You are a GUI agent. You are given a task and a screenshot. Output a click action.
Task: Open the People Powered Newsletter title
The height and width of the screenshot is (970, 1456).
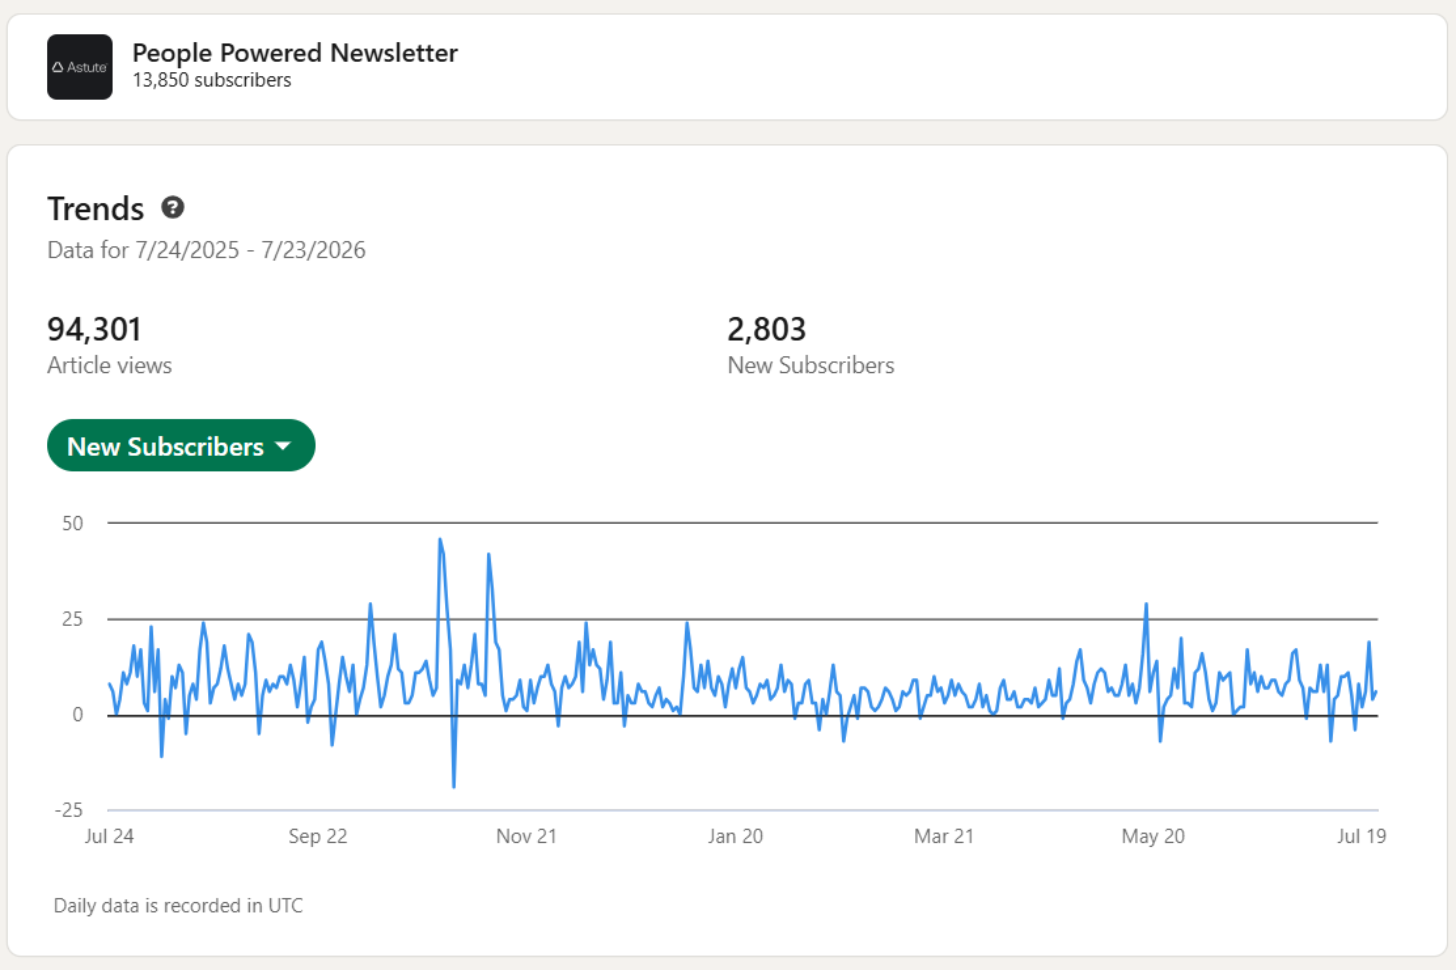click(295, 52)
